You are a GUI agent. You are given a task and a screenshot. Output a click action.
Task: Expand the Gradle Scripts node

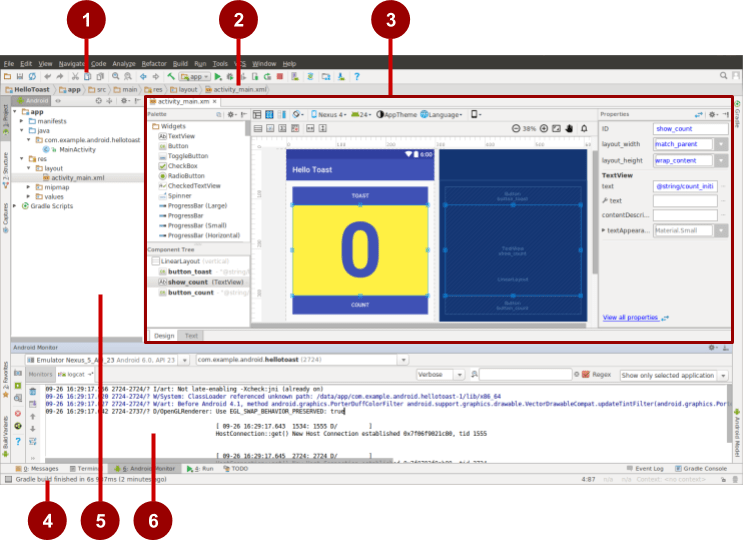point(14,206)
